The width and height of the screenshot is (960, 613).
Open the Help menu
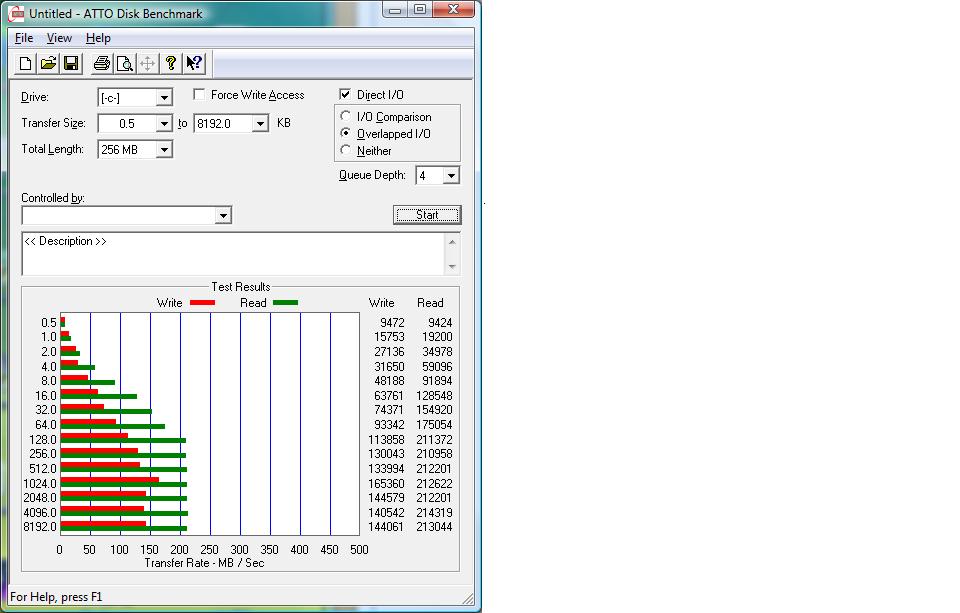tap(98, 38)
